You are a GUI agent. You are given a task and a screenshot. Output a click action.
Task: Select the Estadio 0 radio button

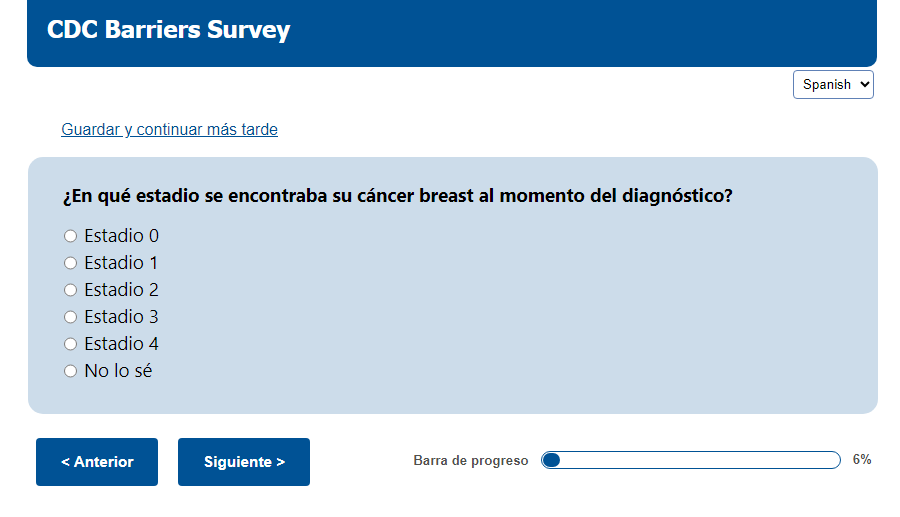[x=70, y=236]
